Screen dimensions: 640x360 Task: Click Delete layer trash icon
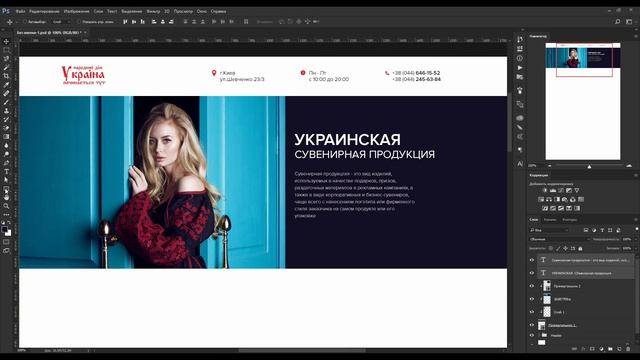coord(628,349)
